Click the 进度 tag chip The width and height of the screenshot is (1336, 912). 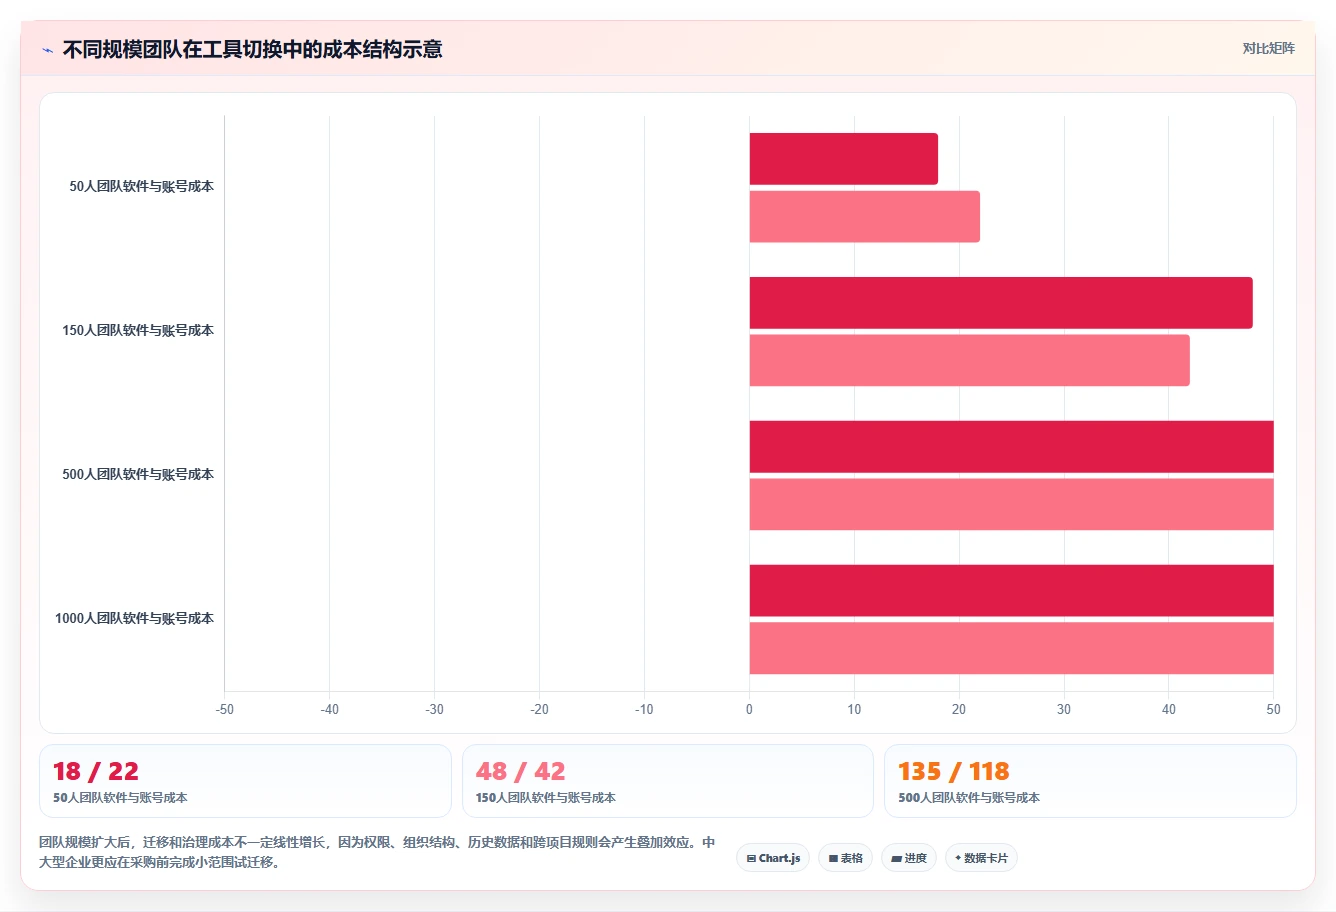[909, 858]
